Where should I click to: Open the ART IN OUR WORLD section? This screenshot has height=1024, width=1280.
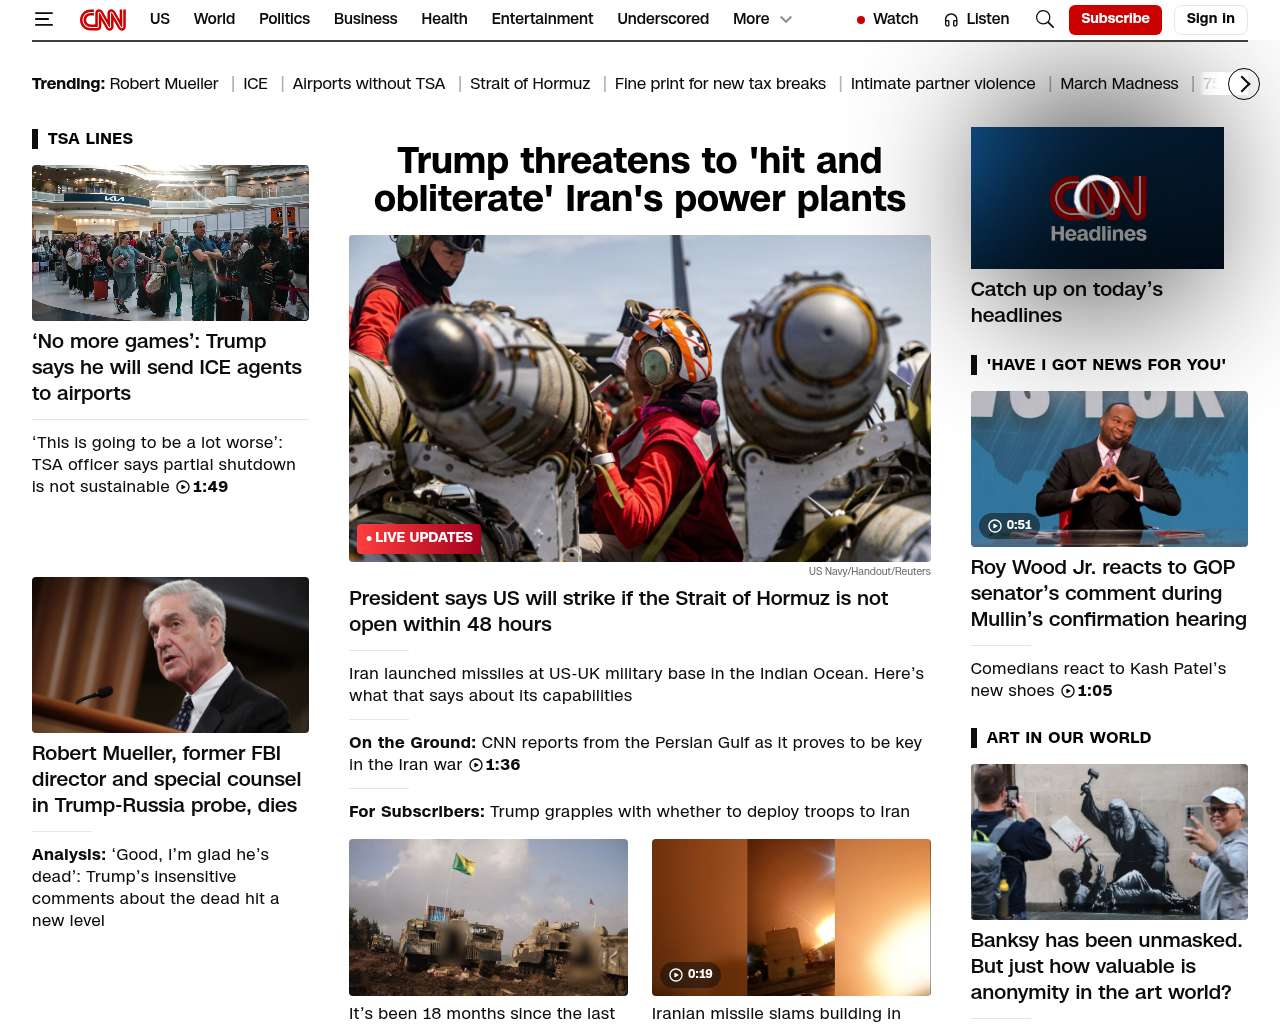coord(1069,738)
